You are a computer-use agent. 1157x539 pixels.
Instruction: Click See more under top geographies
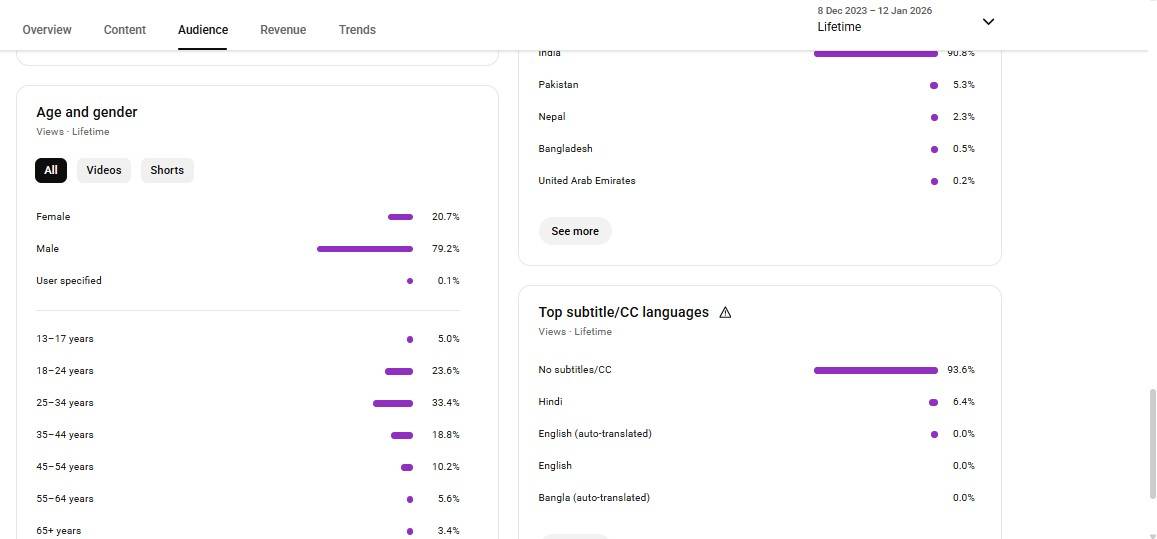[x=575, y=231]
